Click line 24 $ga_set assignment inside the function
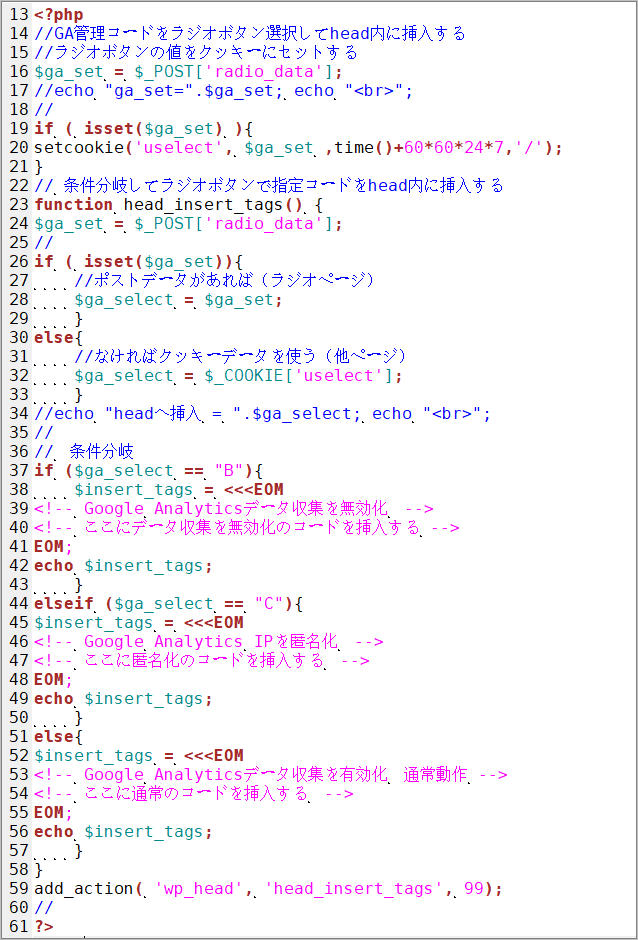This screenshot has height=940, width=638. pyautogui.click(x=188, y=224)
